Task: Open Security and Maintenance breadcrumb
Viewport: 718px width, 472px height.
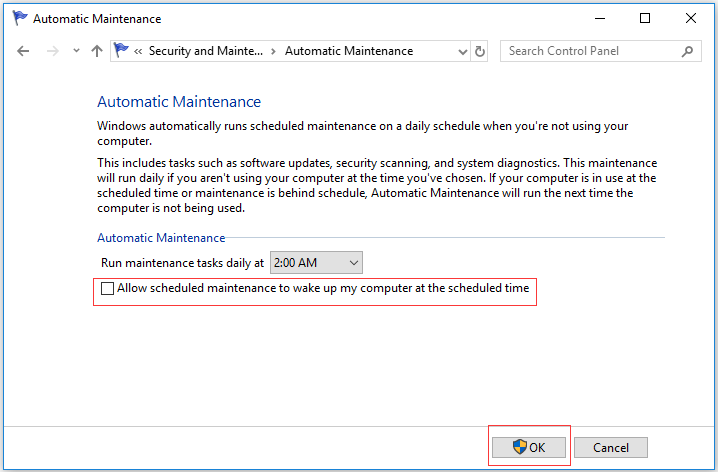Action: coord(206,51)
